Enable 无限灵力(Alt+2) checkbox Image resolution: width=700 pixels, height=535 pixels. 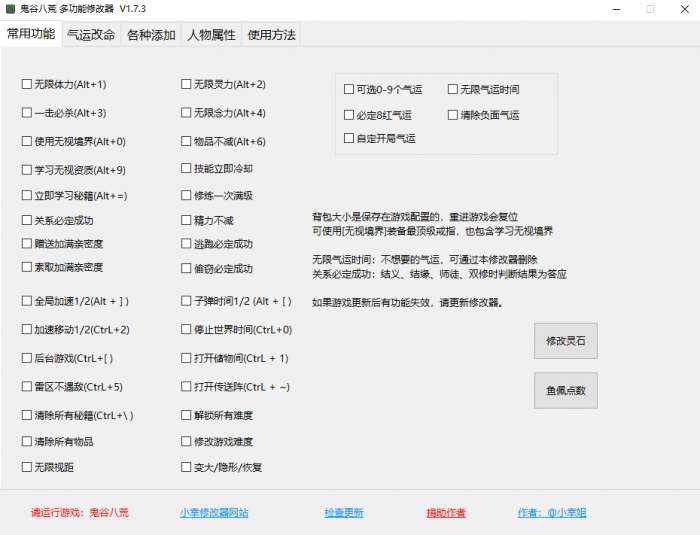click(223, 84)
